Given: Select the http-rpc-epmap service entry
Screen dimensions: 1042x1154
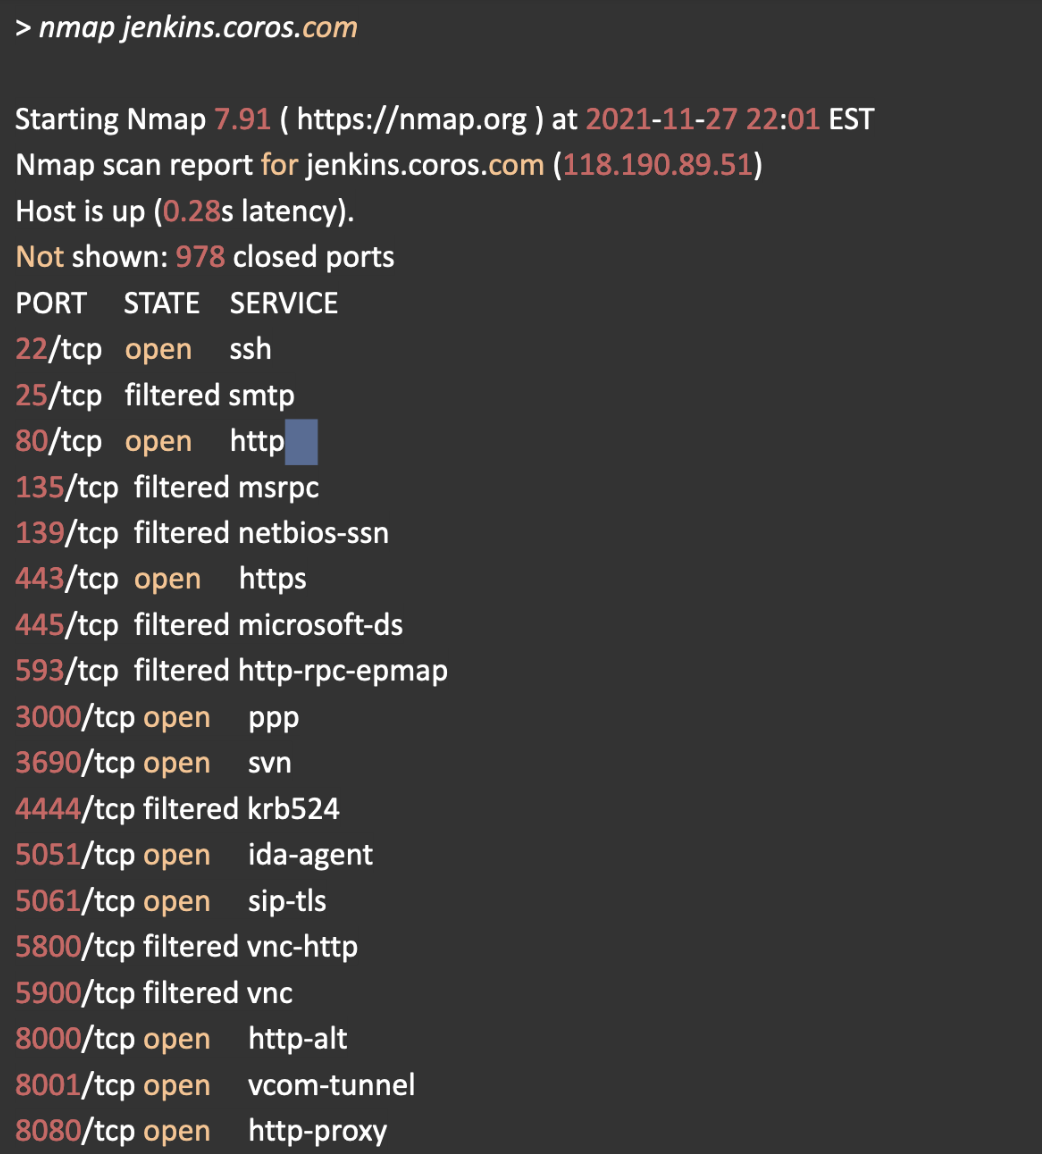Looking at the screenshot, I should [343, 672].
